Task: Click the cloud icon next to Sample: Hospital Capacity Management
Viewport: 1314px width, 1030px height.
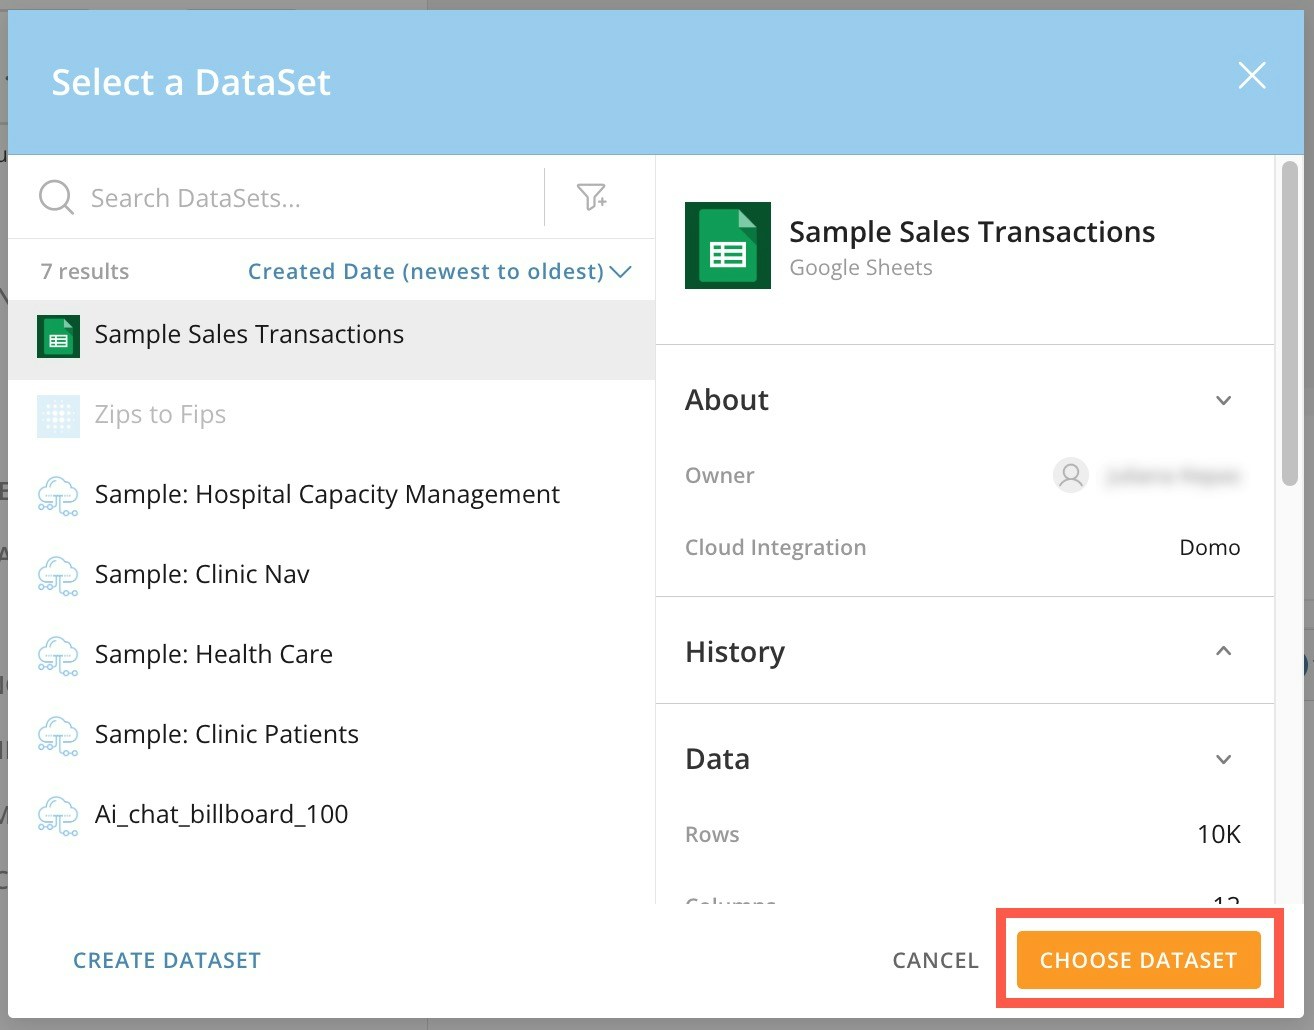Action: 58,496
